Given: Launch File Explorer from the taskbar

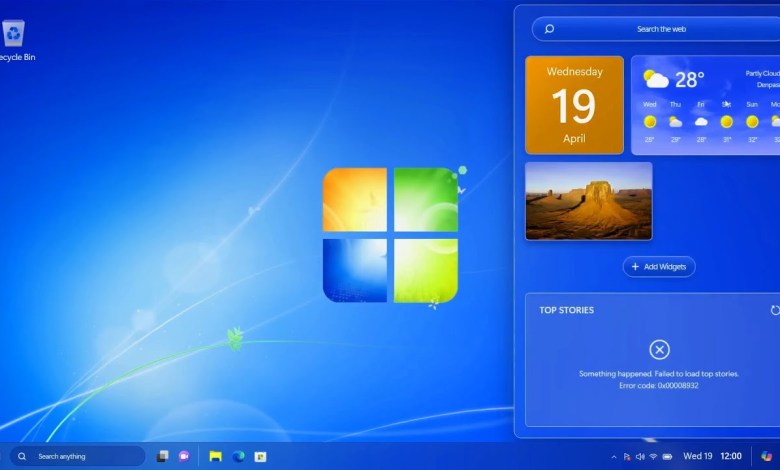Looking at the screenshot, I should tap(215, 456).
